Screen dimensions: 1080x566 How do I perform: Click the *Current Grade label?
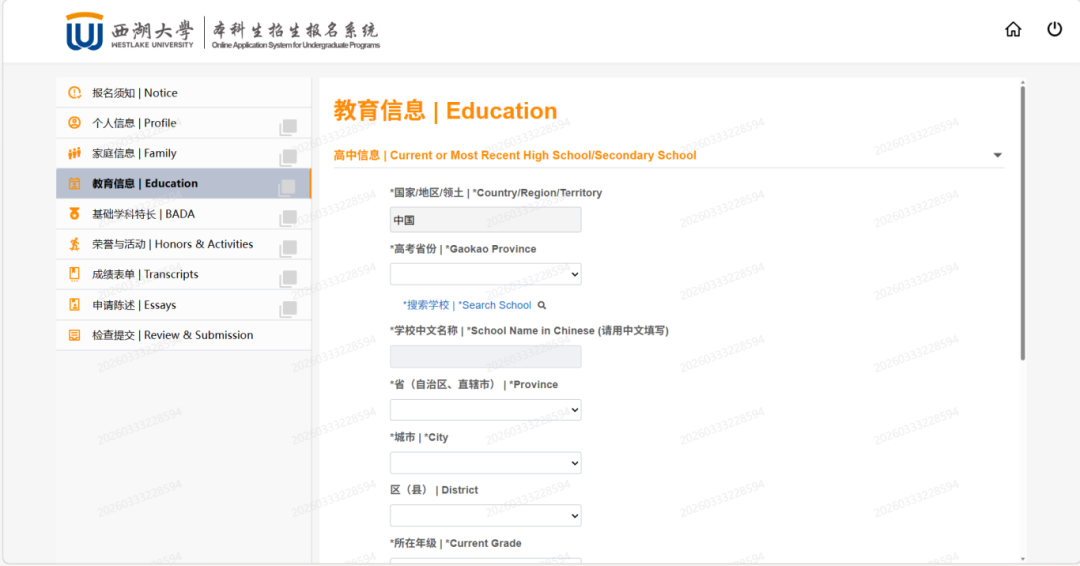pyautogui.click(x=455, y=543)
